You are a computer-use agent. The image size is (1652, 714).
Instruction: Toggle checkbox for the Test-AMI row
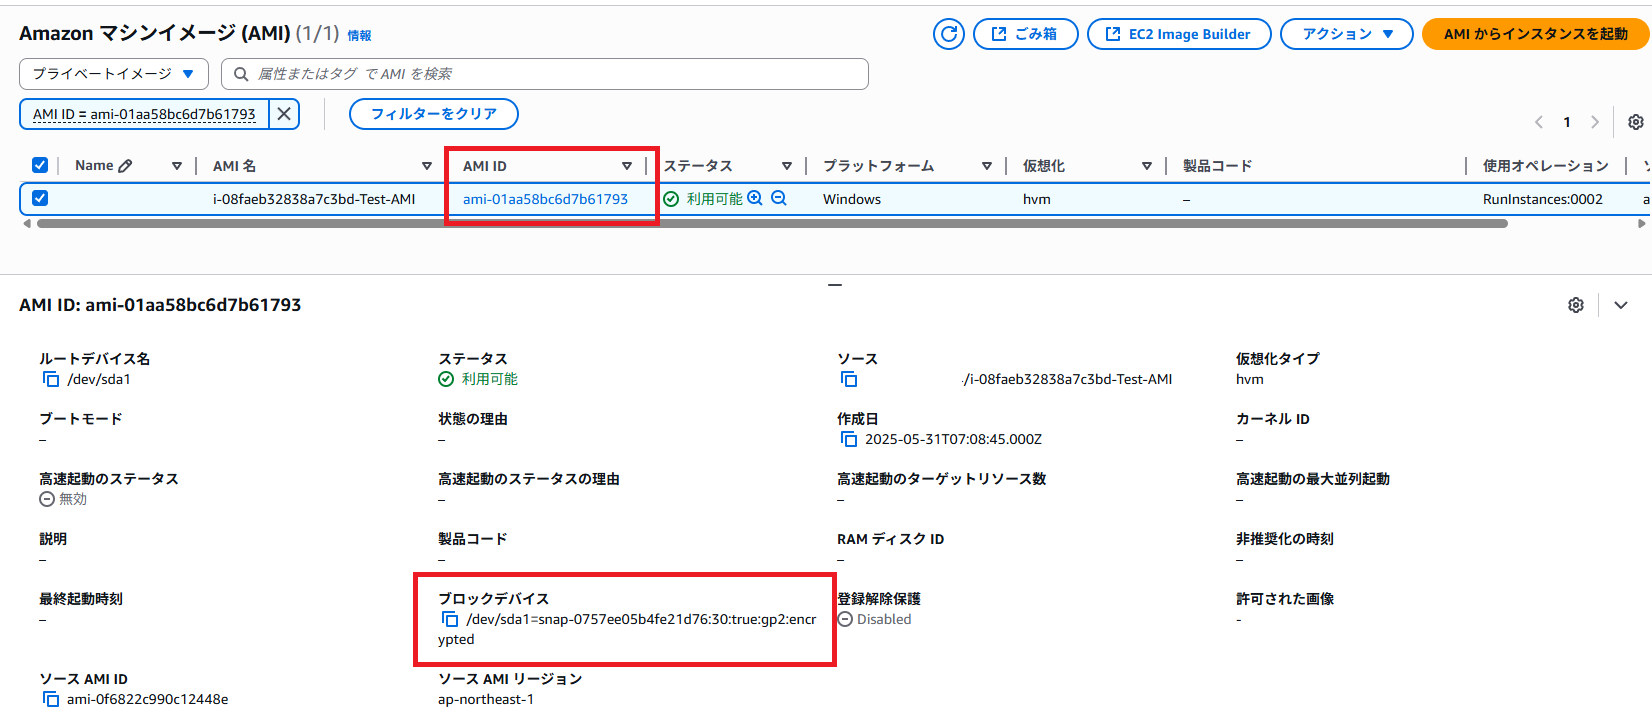40,198
